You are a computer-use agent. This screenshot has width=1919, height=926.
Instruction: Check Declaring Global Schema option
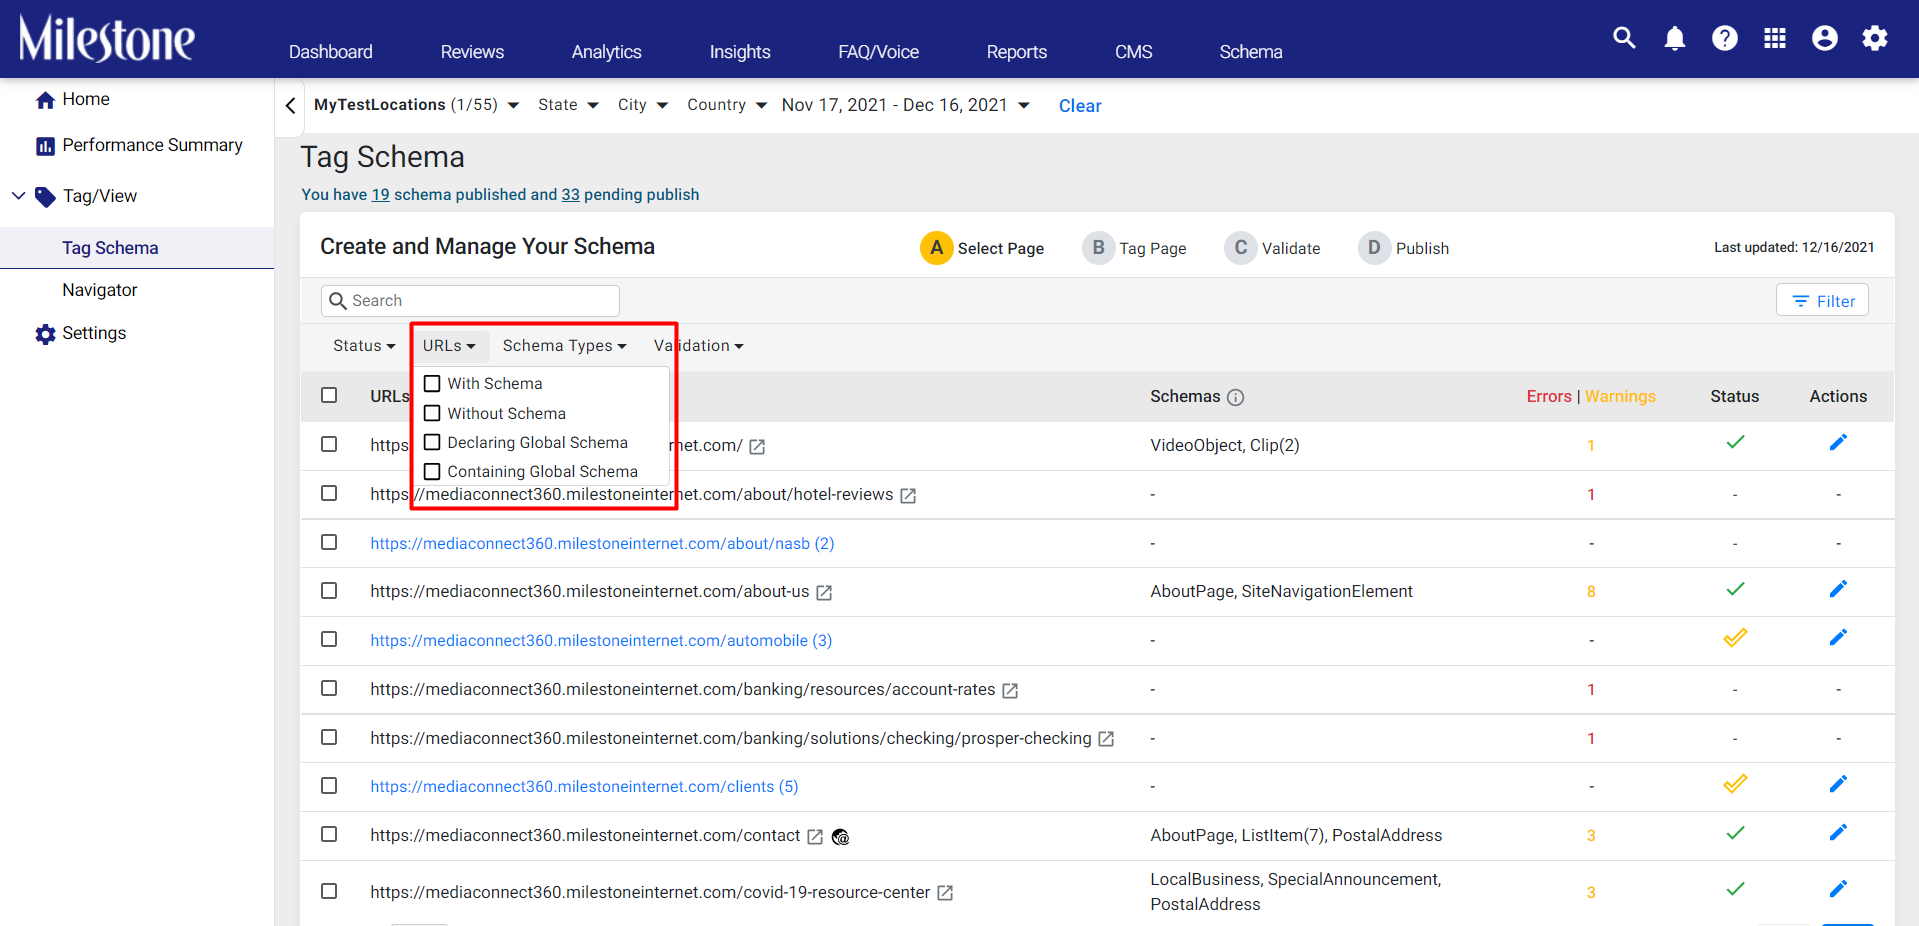(432, 442)
